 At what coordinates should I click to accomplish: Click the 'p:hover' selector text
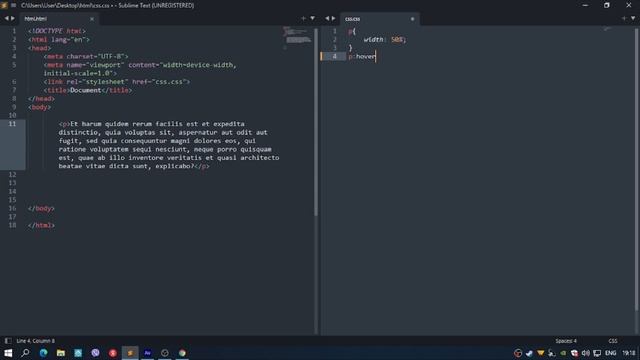pos(362,56)
